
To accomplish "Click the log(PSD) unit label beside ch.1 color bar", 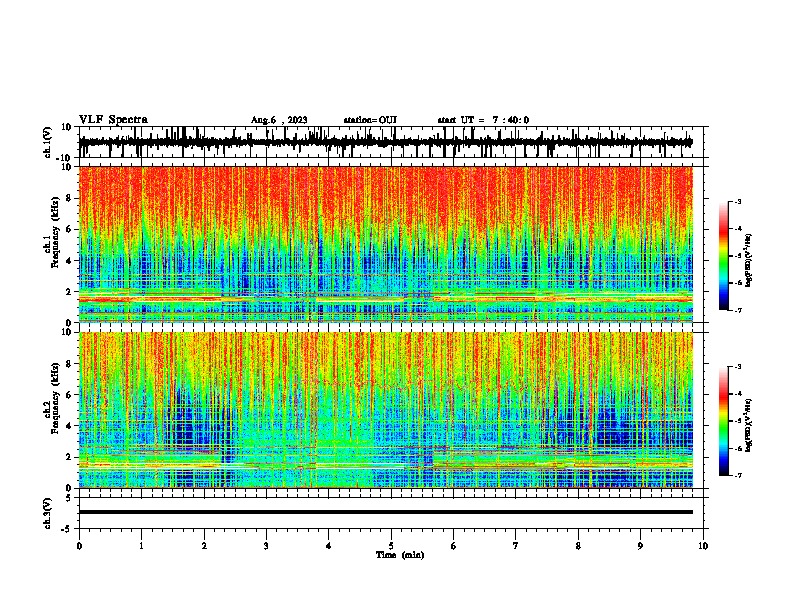I will tap(749, 261).
